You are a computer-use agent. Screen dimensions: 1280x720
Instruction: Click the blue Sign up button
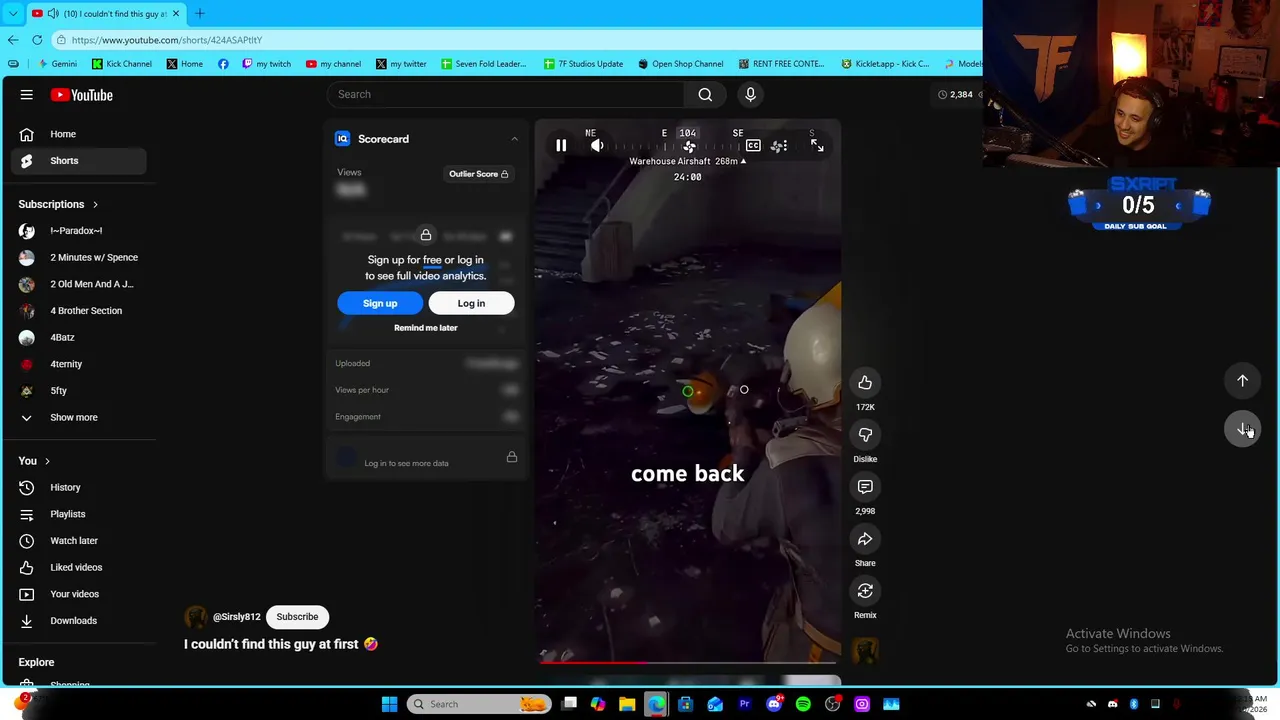[x=380, y=303]
